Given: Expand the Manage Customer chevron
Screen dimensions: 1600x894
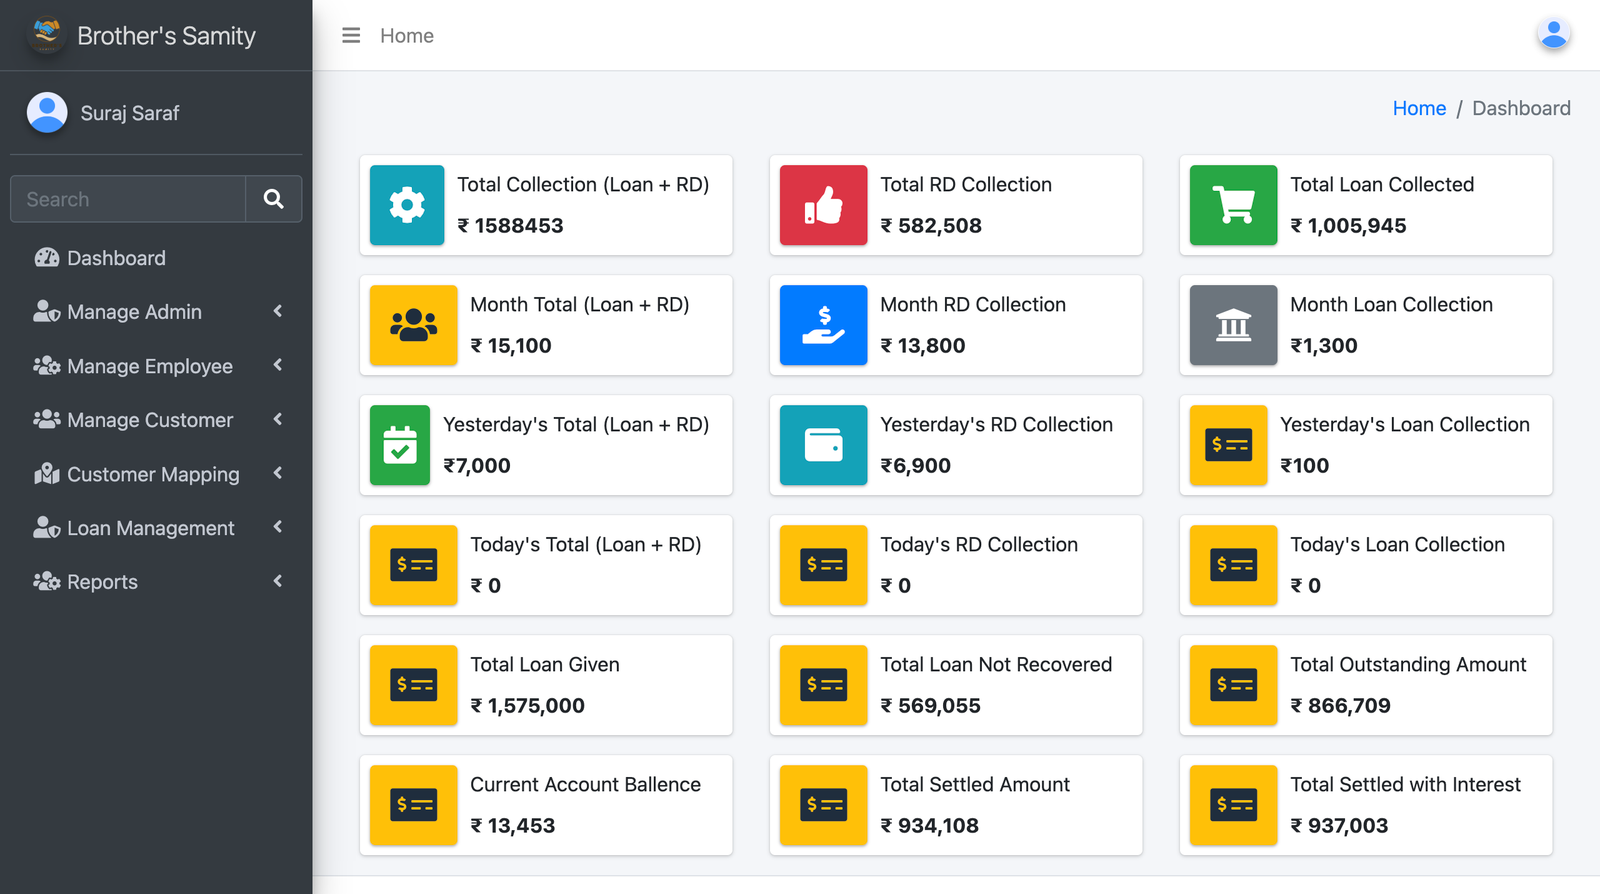Looking at the screenshot, I should coord(278,419).
